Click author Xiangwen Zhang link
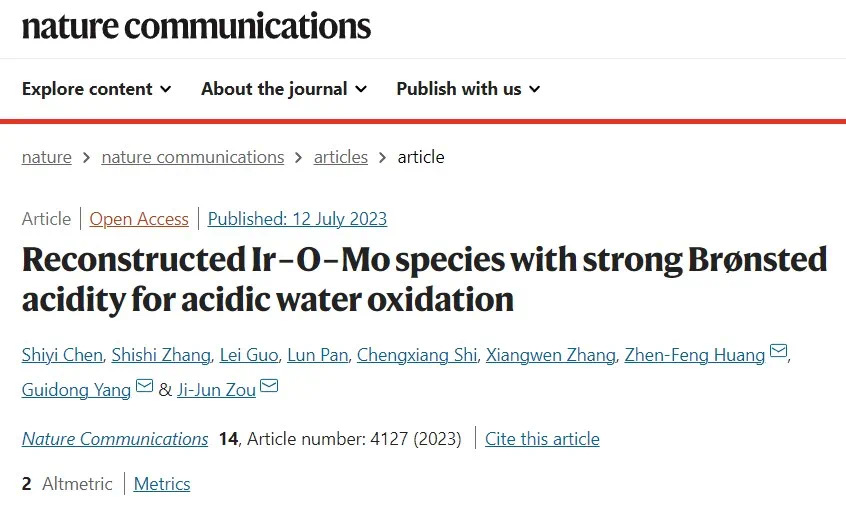 pyautogui.click(x=549, y=355)
